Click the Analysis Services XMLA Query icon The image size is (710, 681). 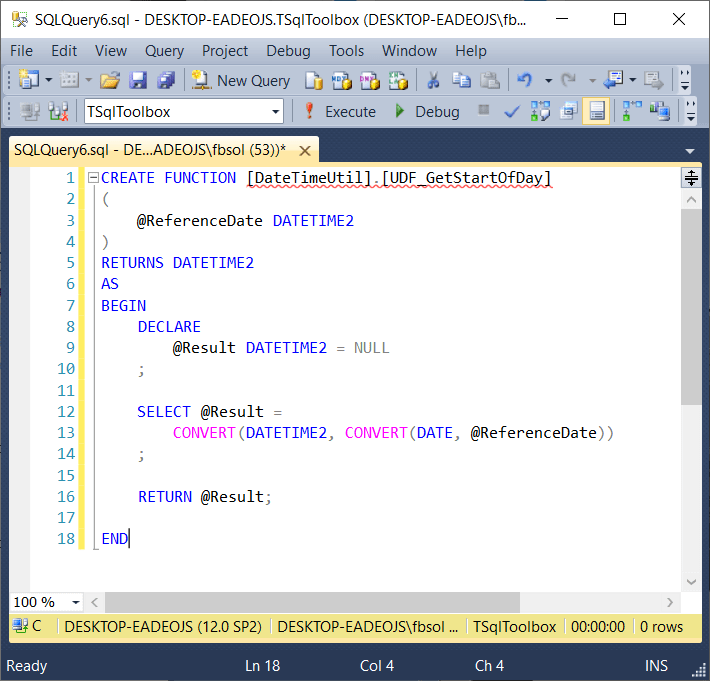pyautogui.click(x=398, y=81)
